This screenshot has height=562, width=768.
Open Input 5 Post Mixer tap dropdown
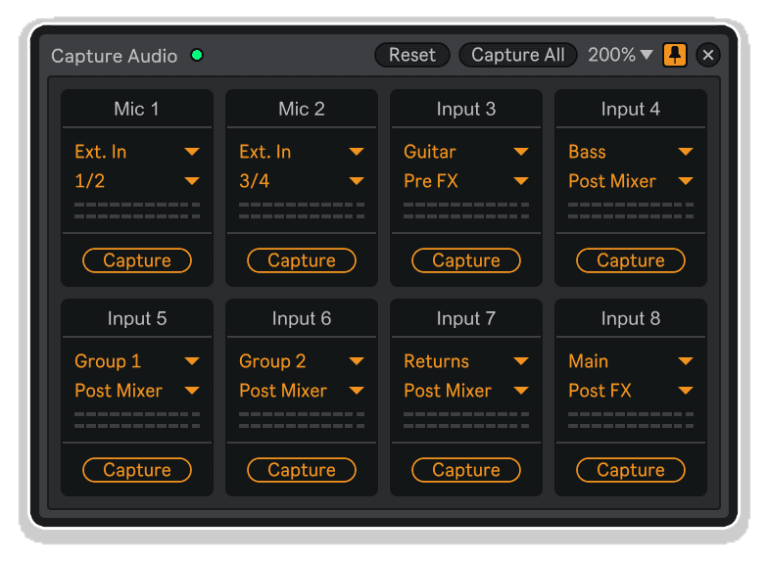(x=137, y=391)
